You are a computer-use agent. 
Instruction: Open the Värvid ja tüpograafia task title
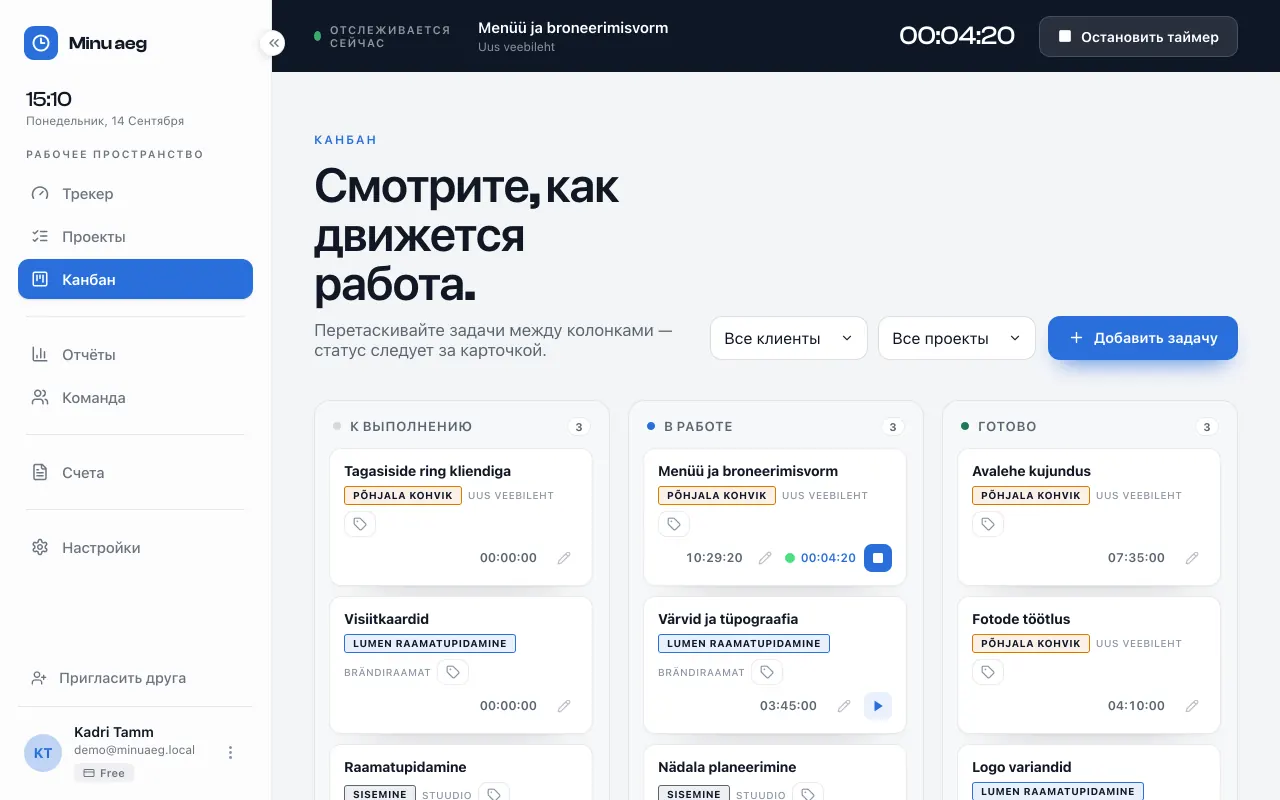click(x=728, y=619)
